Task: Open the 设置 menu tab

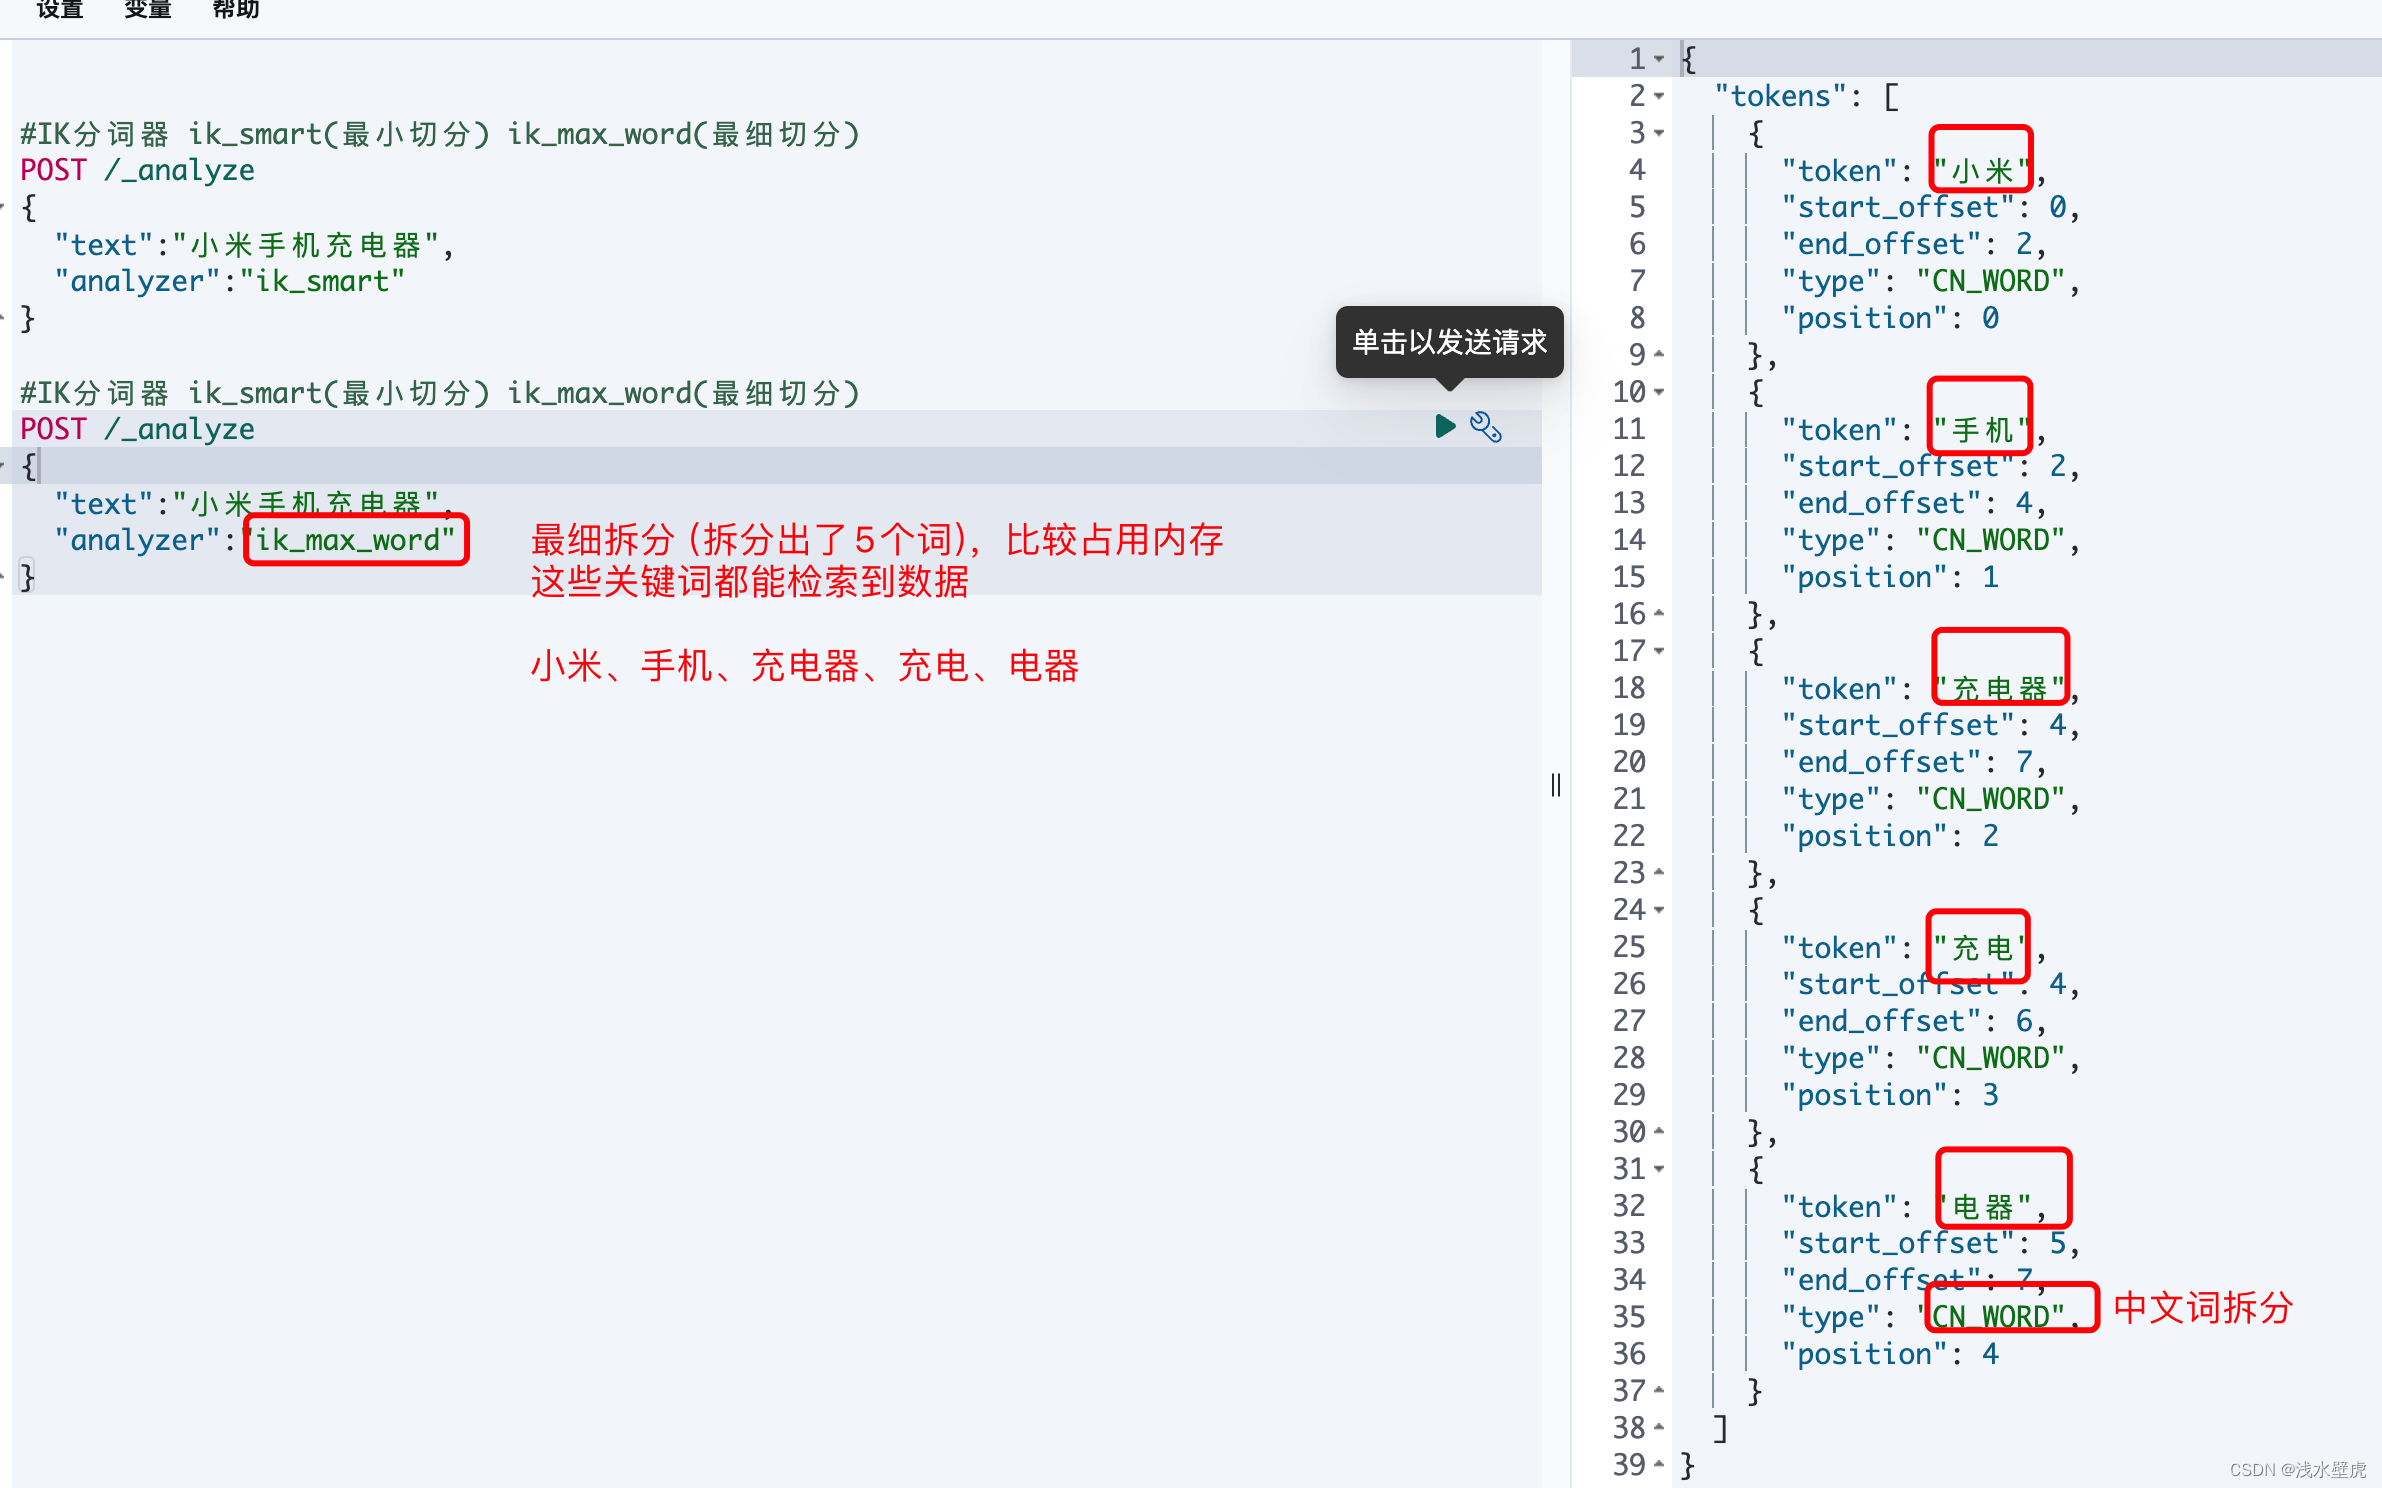Action: point(60,10)
